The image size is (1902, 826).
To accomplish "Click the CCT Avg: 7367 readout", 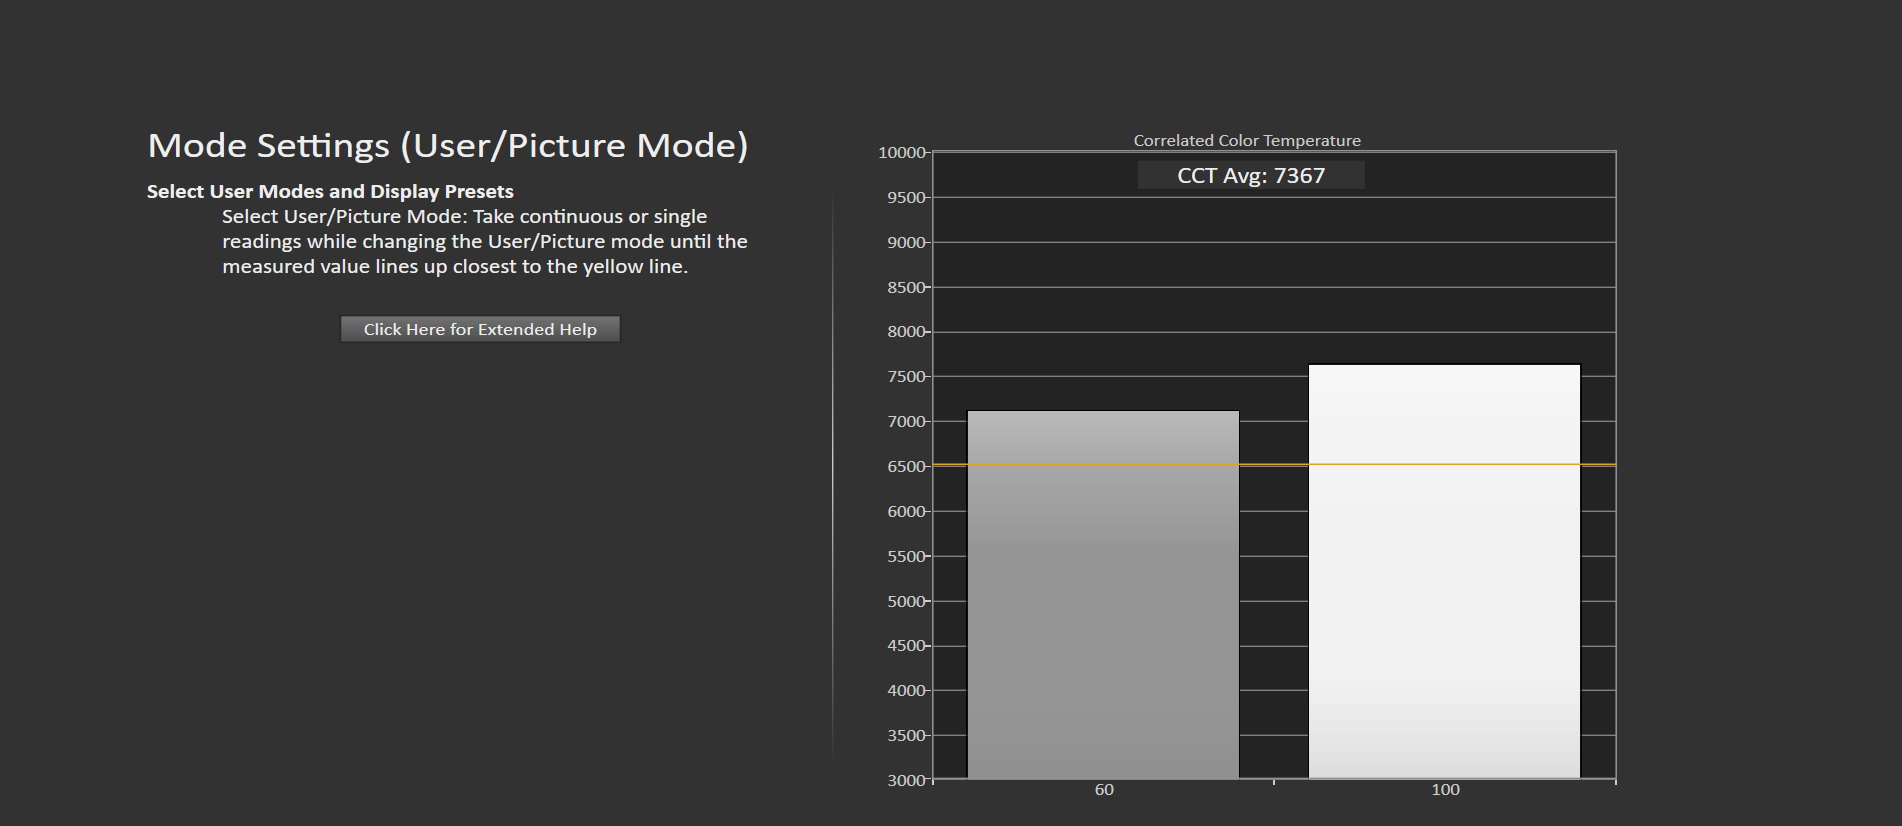I will [x=1251, y=176].
